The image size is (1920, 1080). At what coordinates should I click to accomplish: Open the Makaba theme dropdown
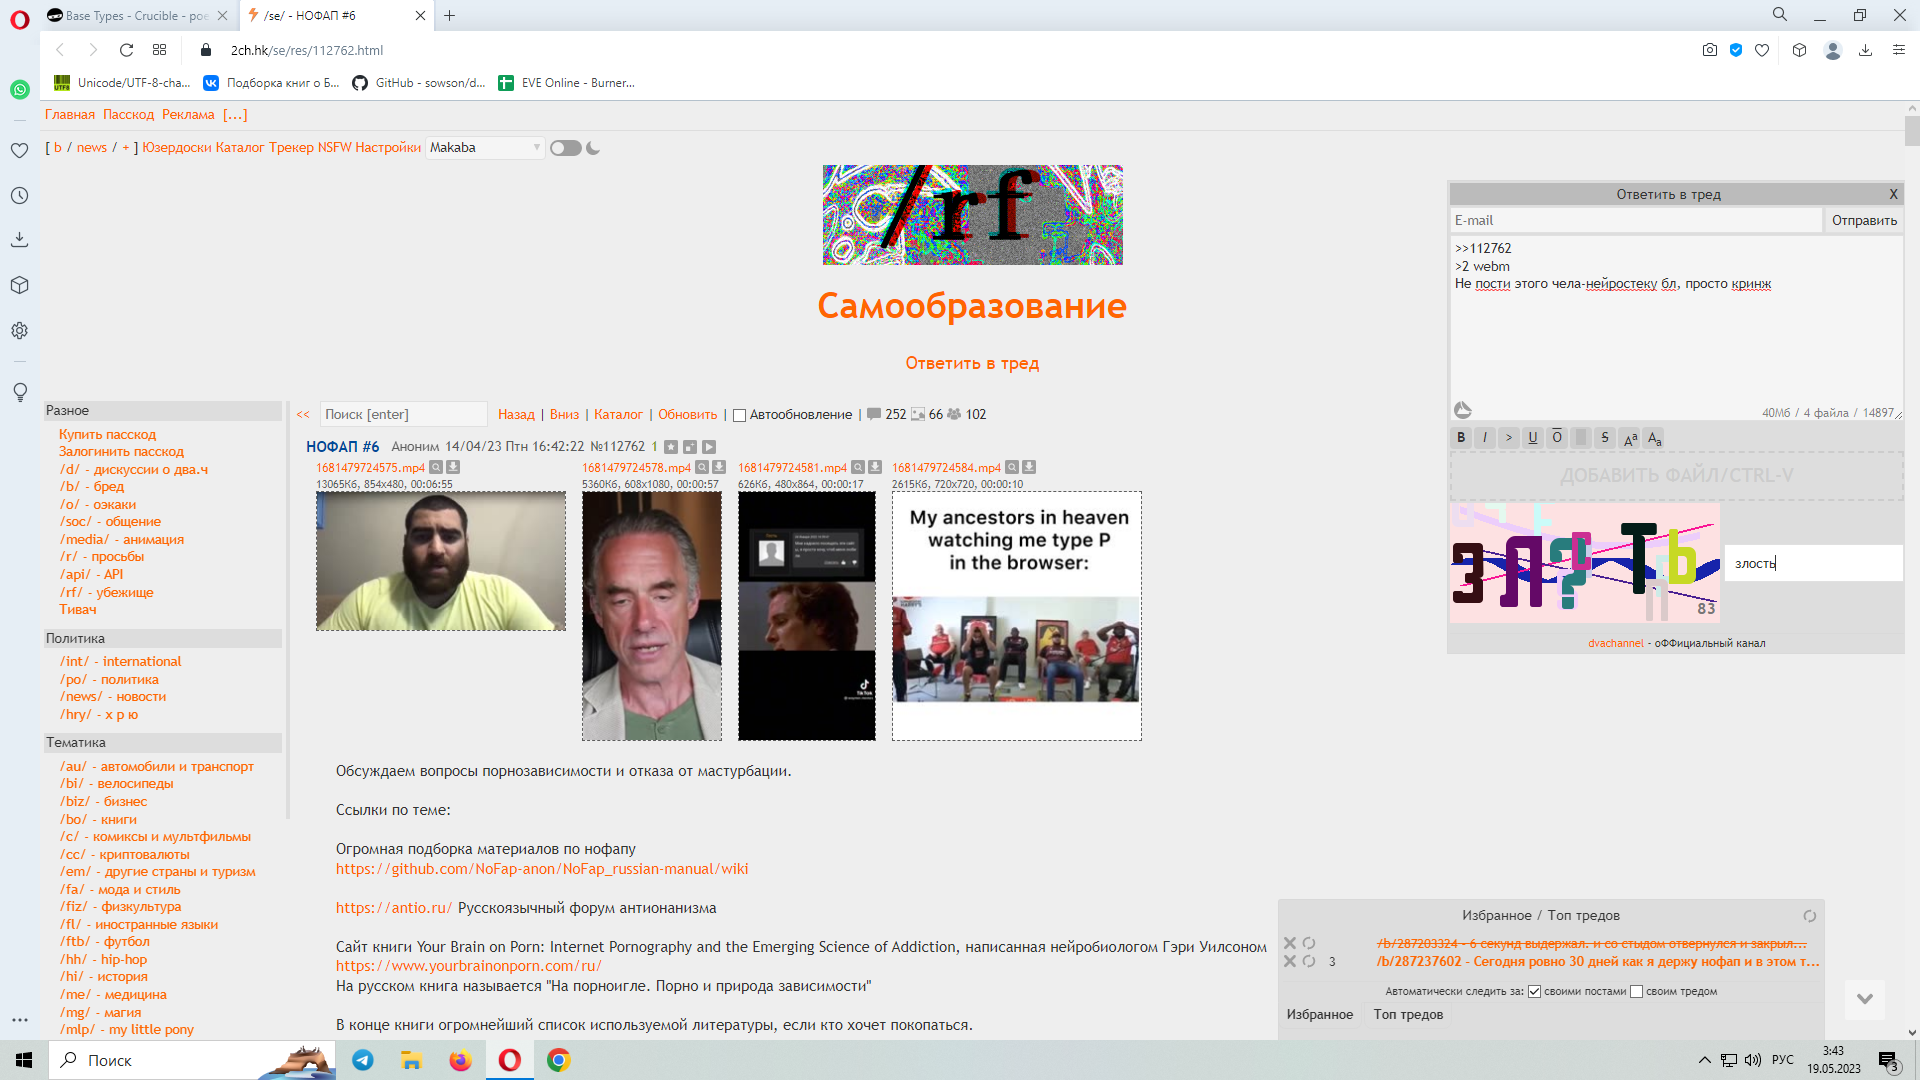click(485, 148)
